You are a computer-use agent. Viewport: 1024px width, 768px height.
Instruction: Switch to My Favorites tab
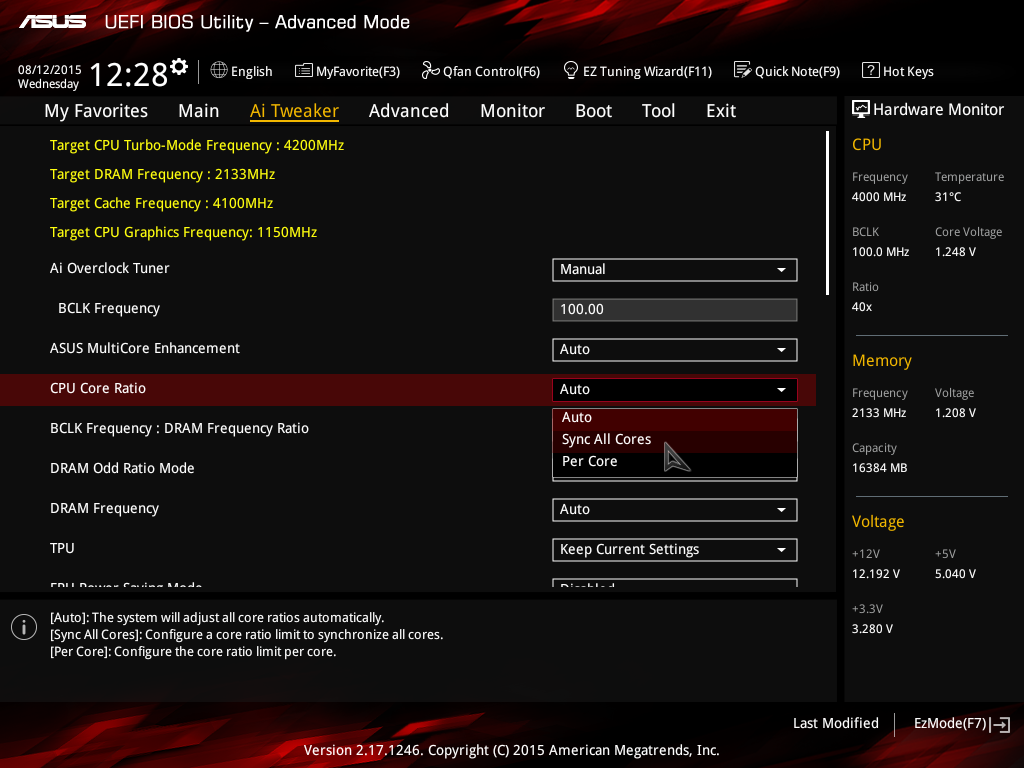tap(96, 111)
